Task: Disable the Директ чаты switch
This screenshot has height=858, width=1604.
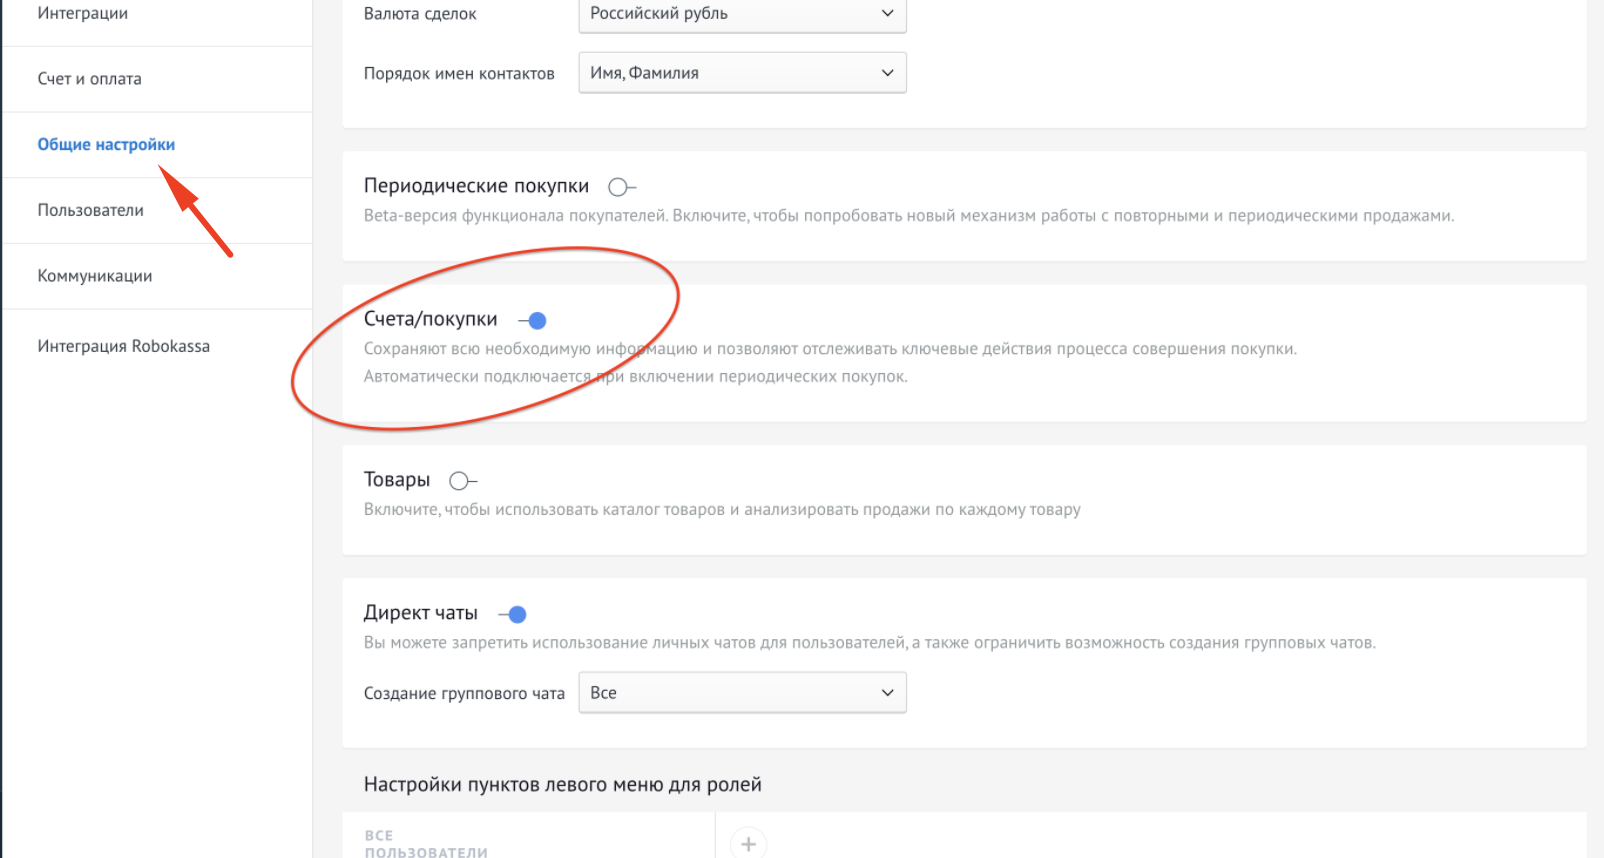Action: [513, 614]
